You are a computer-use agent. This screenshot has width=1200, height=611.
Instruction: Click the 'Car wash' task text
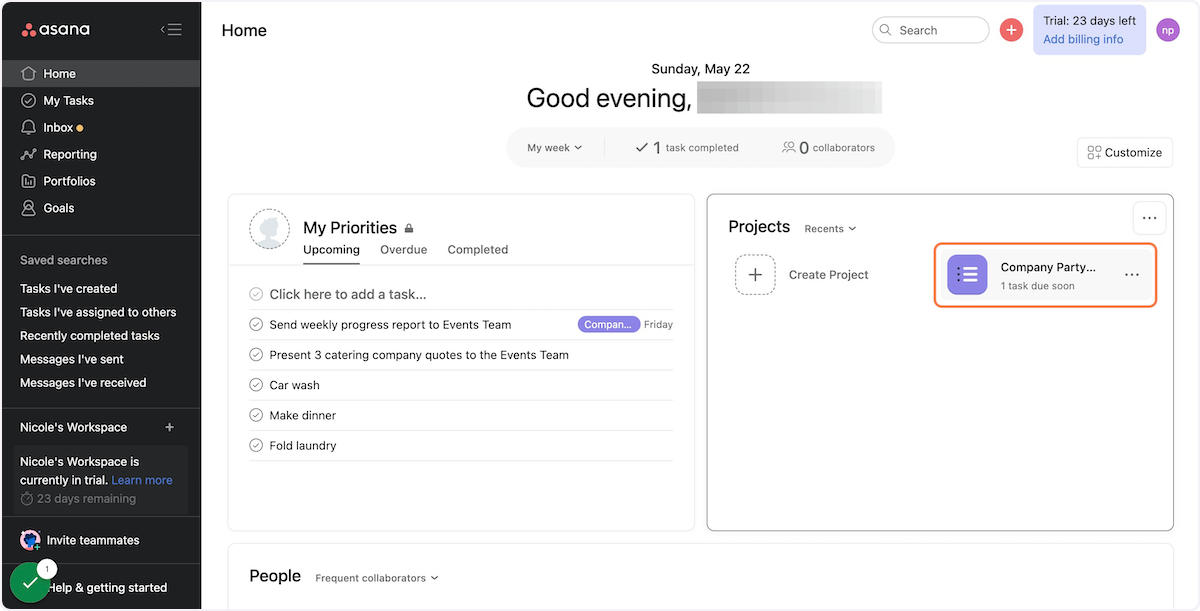coord(295,385)
